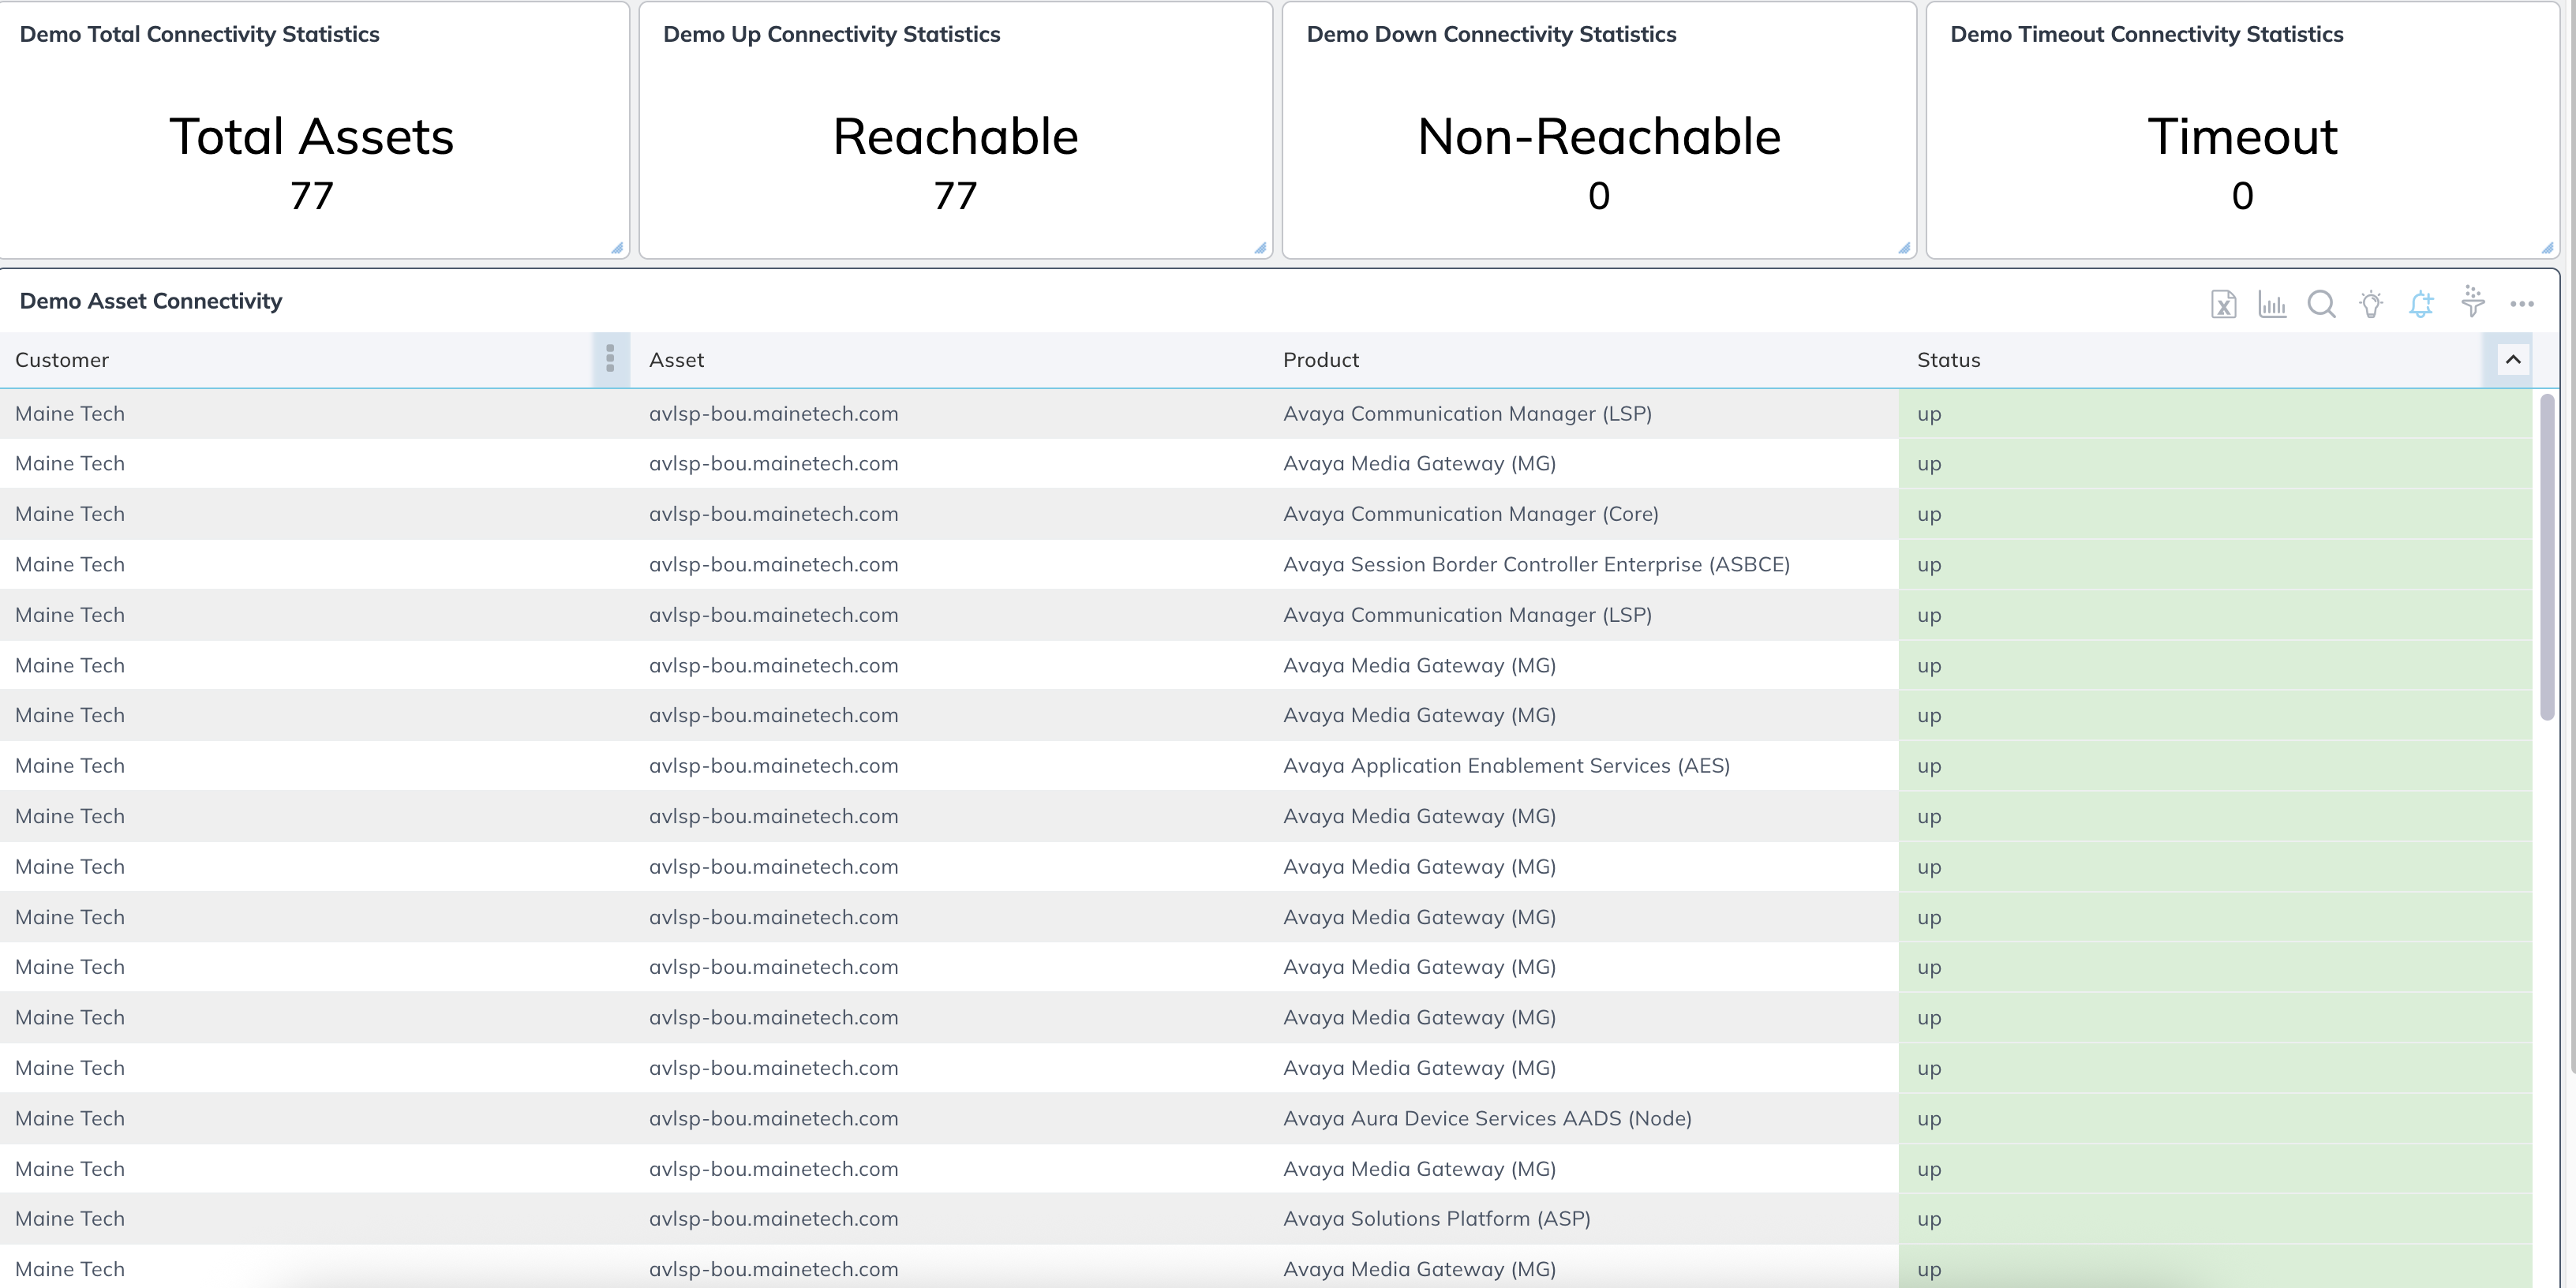
Task: Click the Reachable count 77
Action: (x=955, y=196)
